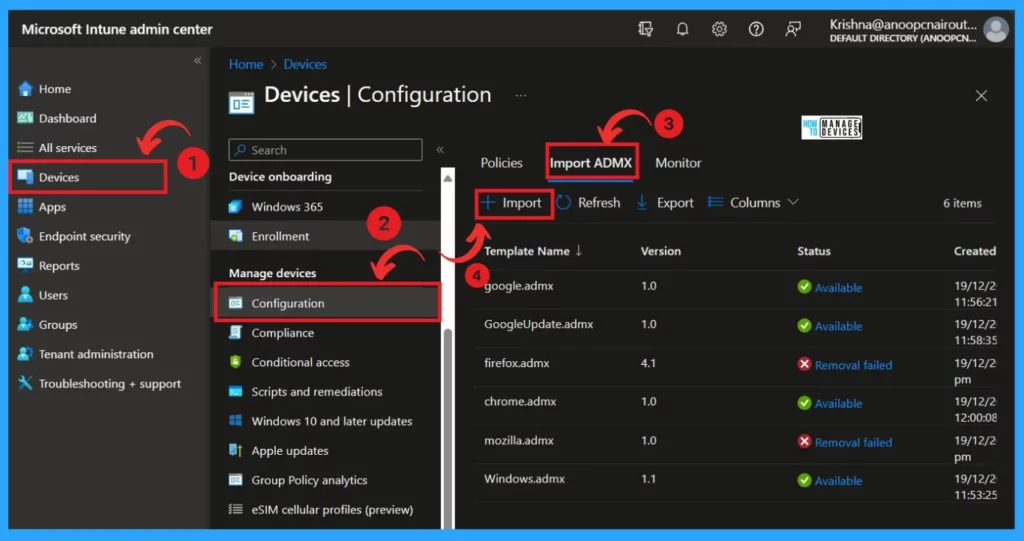Click the Group Policy analytics icon
Viewport: 1024px width, 541px height.
click(x=236, y=480)
